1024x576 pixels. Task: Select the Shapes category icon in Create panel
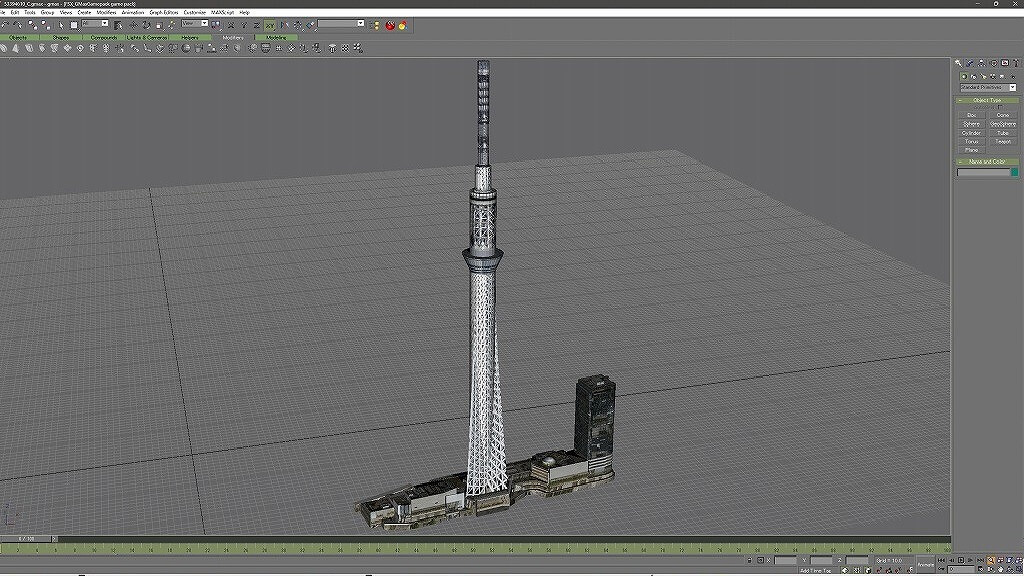point(974,76)
